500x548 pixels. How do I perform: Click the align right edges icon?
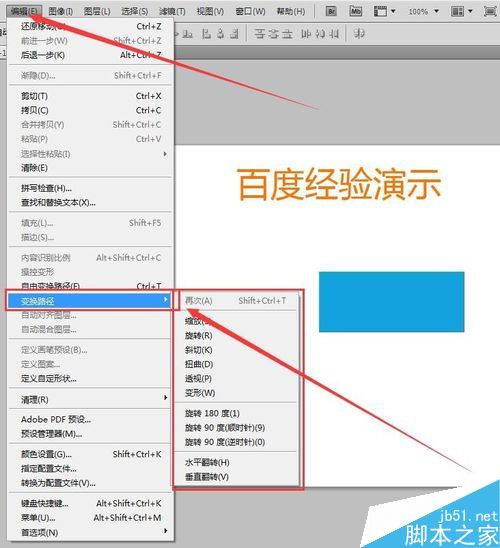pos(234,34)
